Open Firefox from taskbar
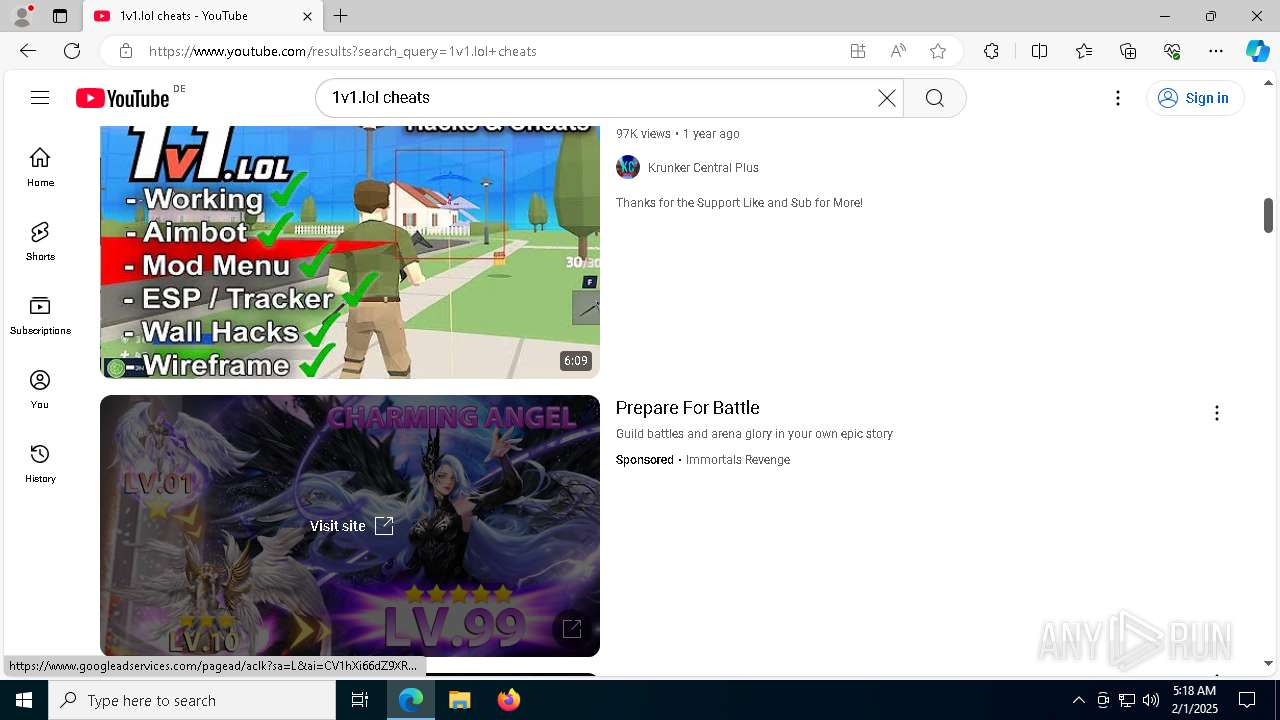This screenshot has width=1280, height=720. pos(508,700)
